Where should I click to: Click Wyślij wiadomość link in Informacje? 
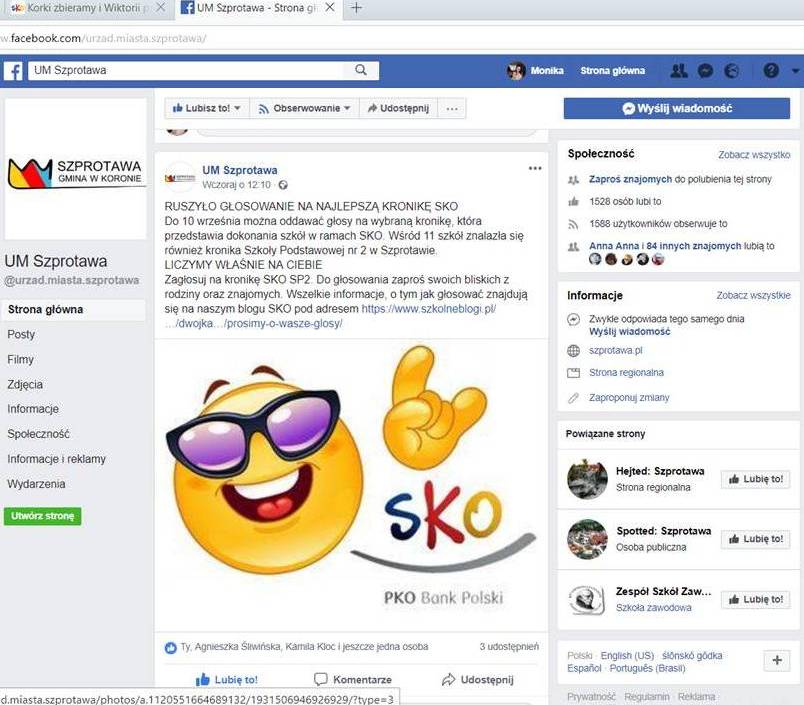[x=630, y=332]
